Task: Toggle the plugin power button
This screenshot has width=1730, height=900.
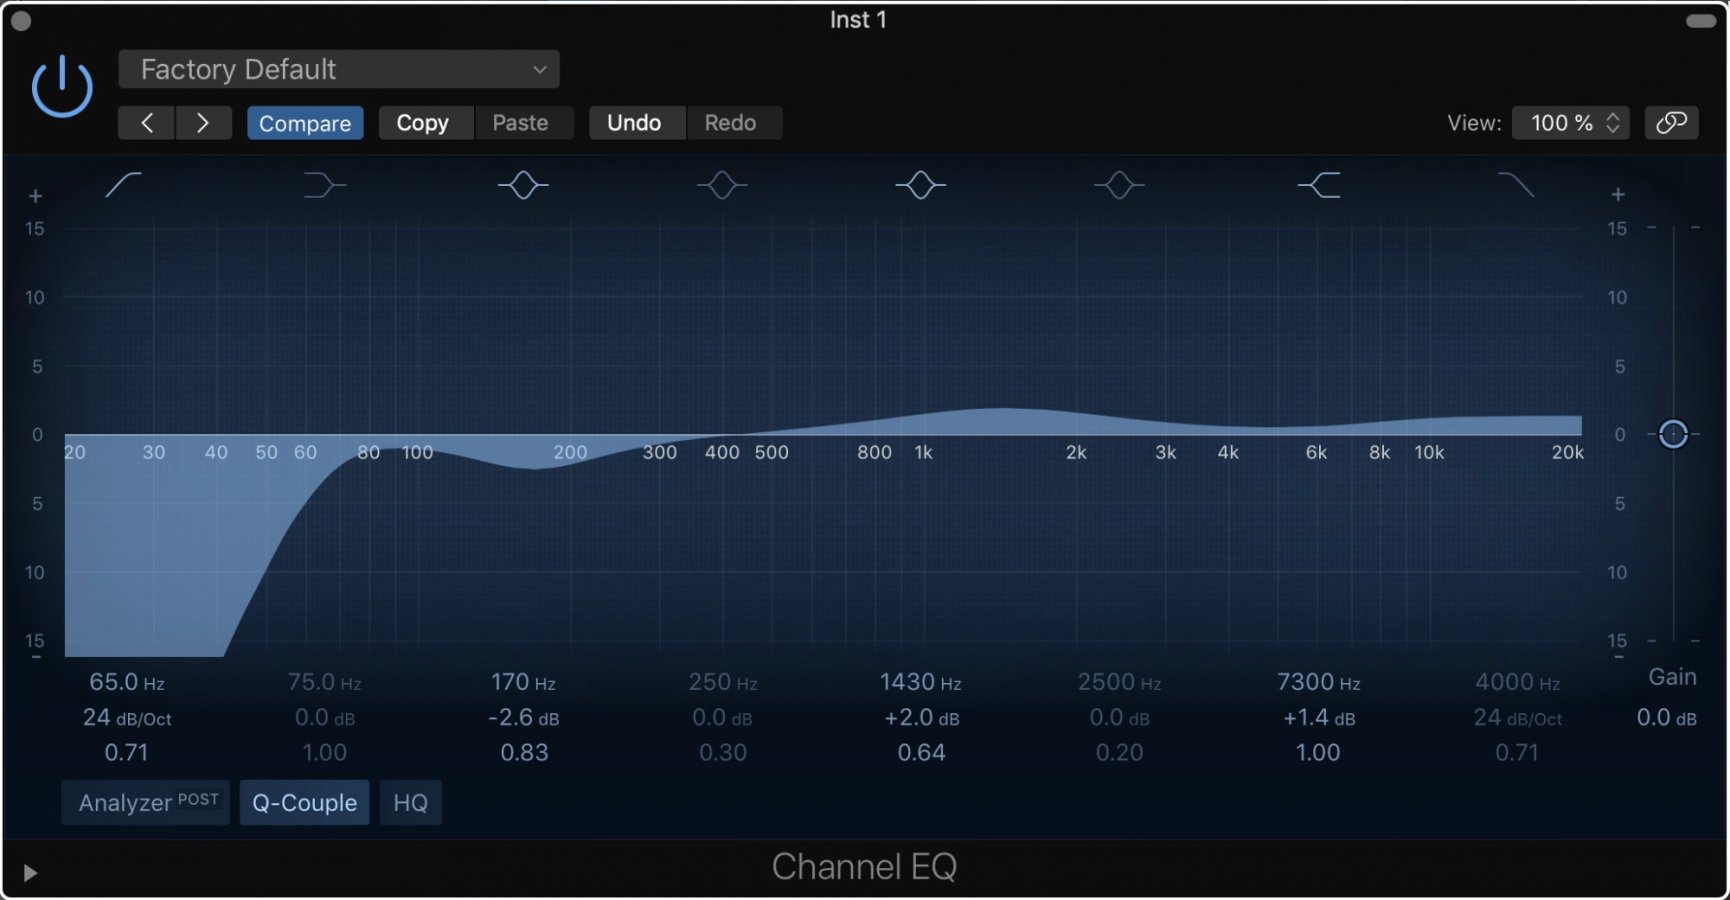Action: pos(61,85)
